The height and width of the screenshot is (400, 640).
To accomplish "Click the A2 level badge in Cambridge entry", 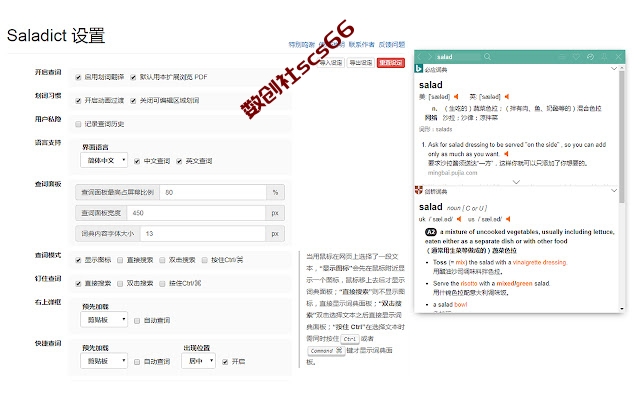I will click(431, 232).
